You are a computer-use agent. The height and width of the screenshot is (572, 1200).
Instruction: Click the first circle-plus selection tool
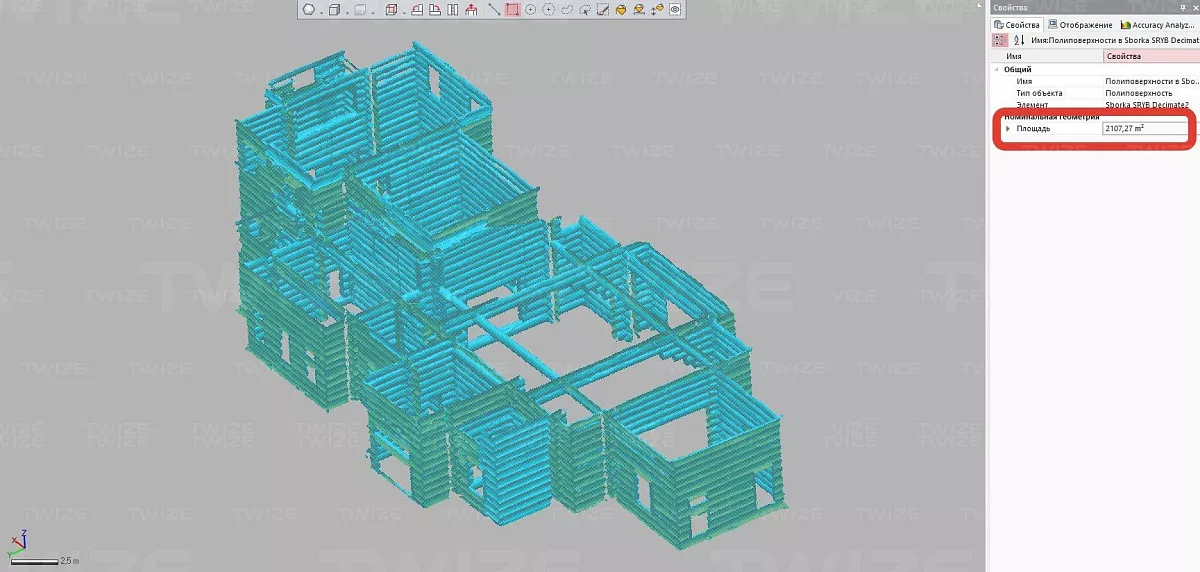click(530, 10)
